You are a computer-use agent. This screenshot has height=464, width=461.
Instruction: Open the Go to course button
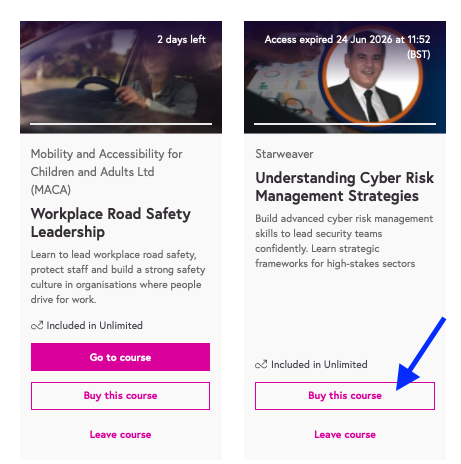(120, 357)
